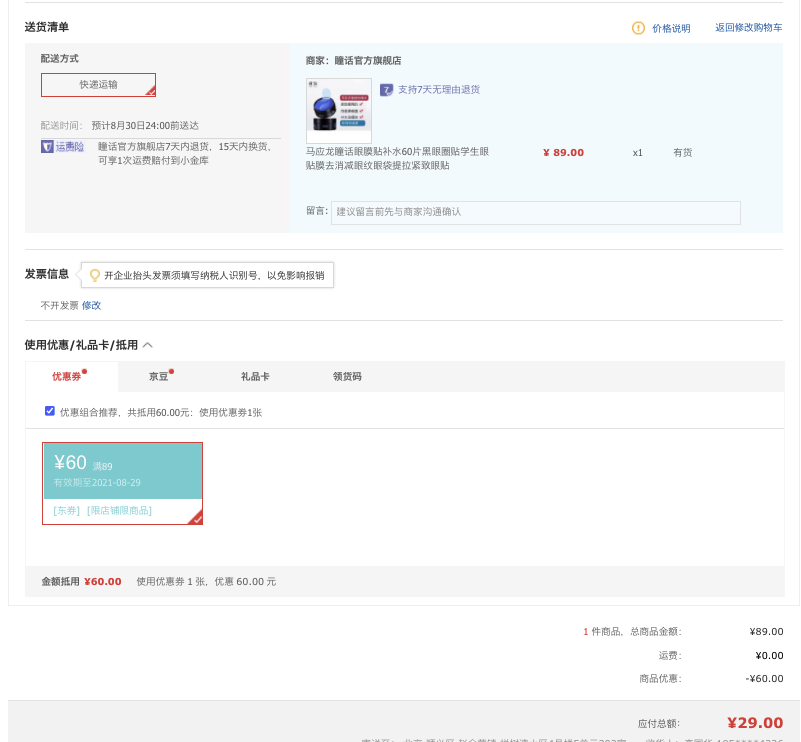
Task: Select the ¥60 满89 coupon card
Action: point(122,483)
